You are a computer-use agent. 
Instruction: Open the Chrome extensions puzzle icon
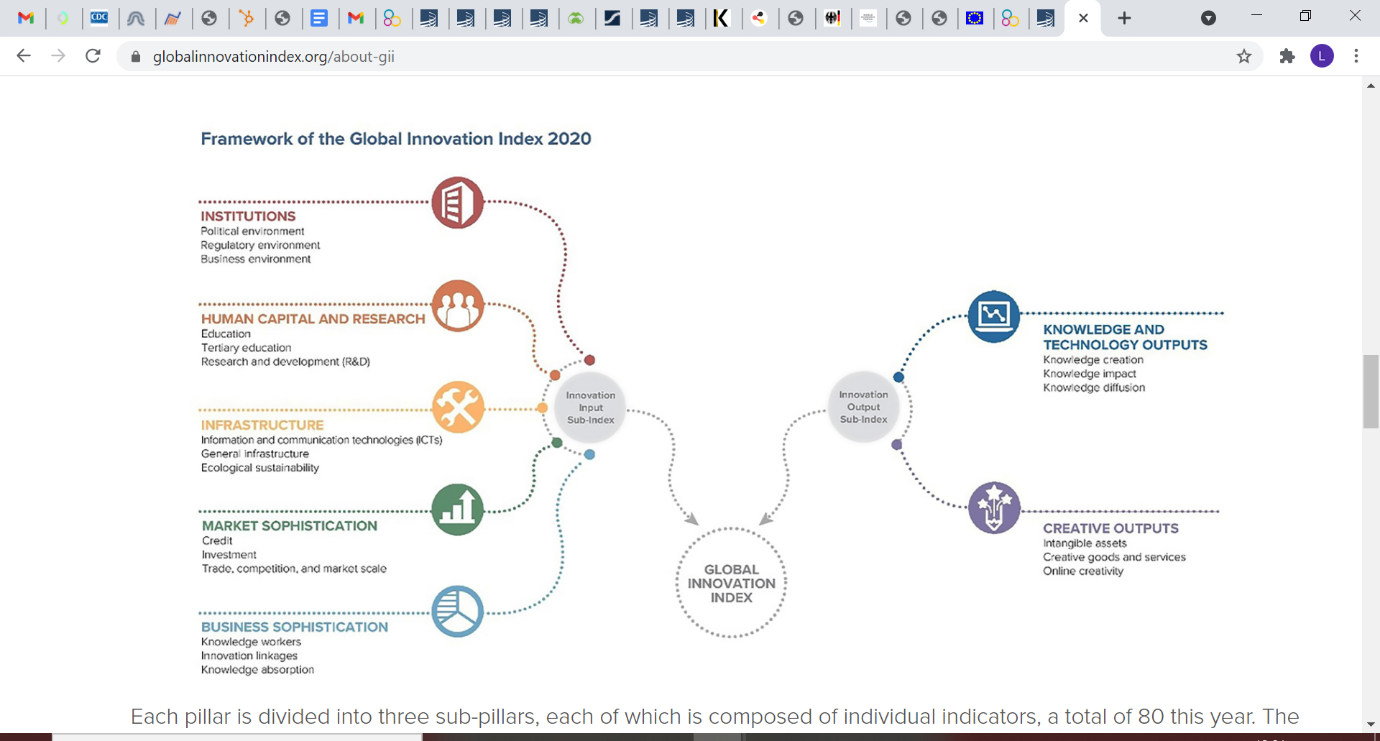[1287, 57]
